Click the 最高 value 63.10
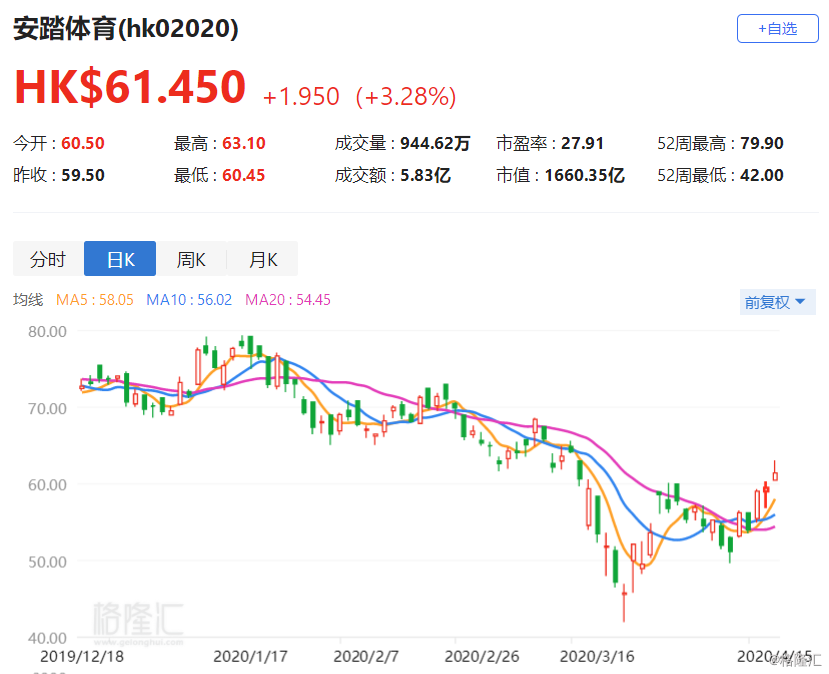Image resolution: width=829 pixels, height=674 pixels. tap(244, 143)
